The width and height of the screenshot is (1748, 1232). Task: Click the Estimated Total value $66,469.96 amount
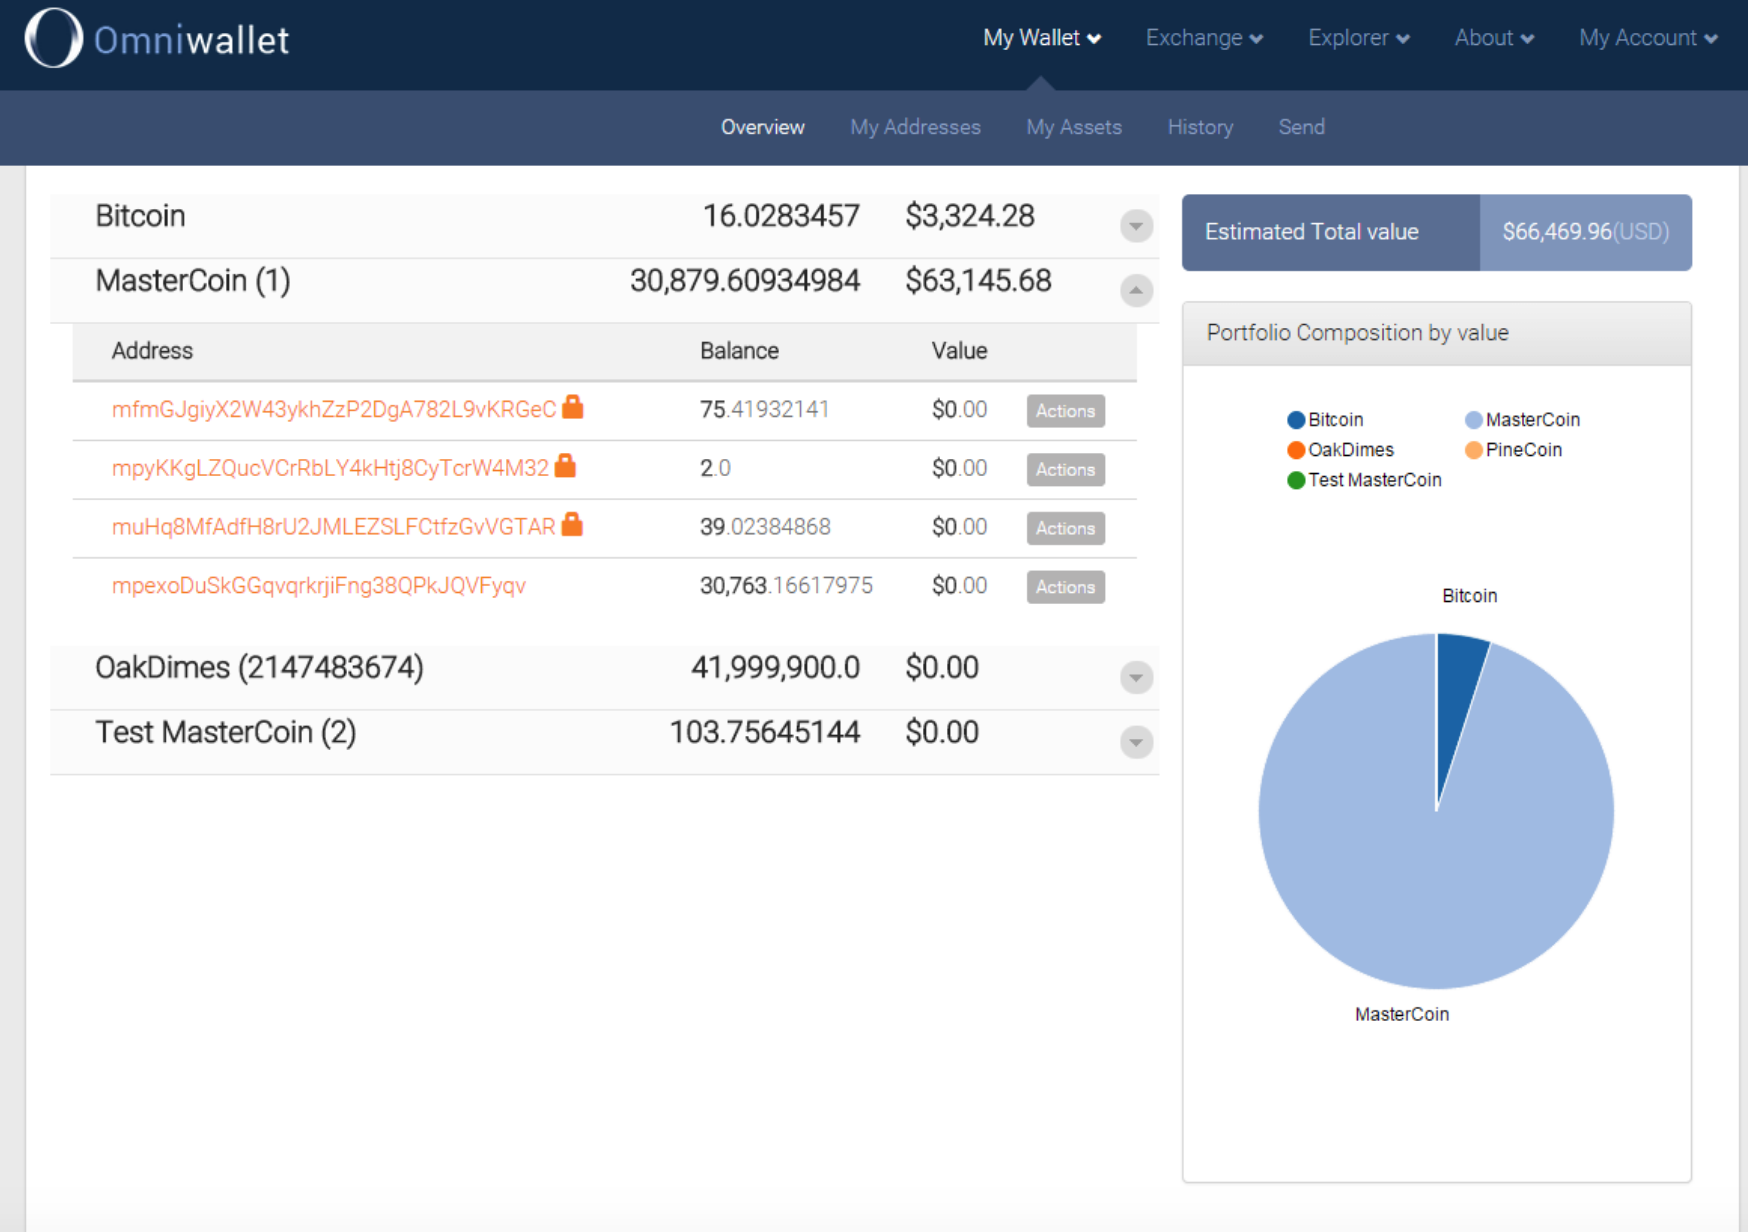[1586, 232]
